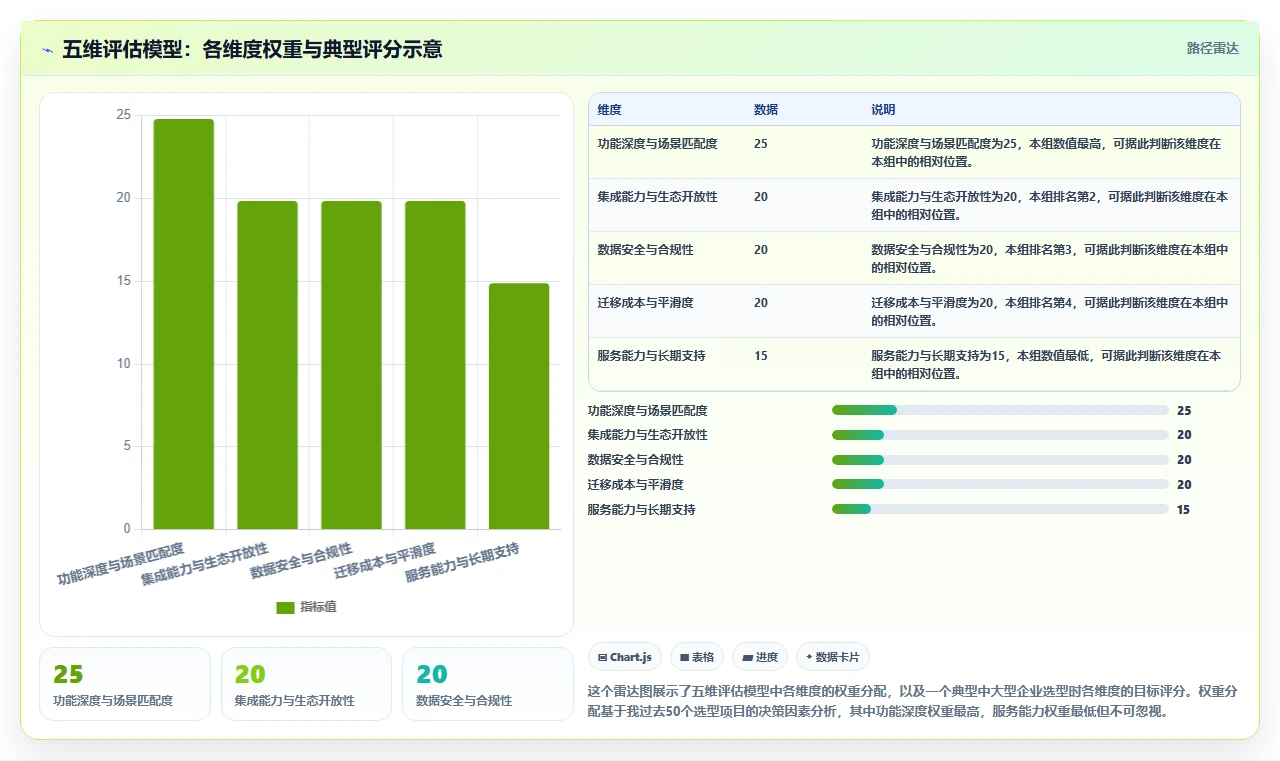Click the 功能深度与场景匹配度 progress bar
The height and width of the screenshot is (761, 1280).
pos(1000,410)
